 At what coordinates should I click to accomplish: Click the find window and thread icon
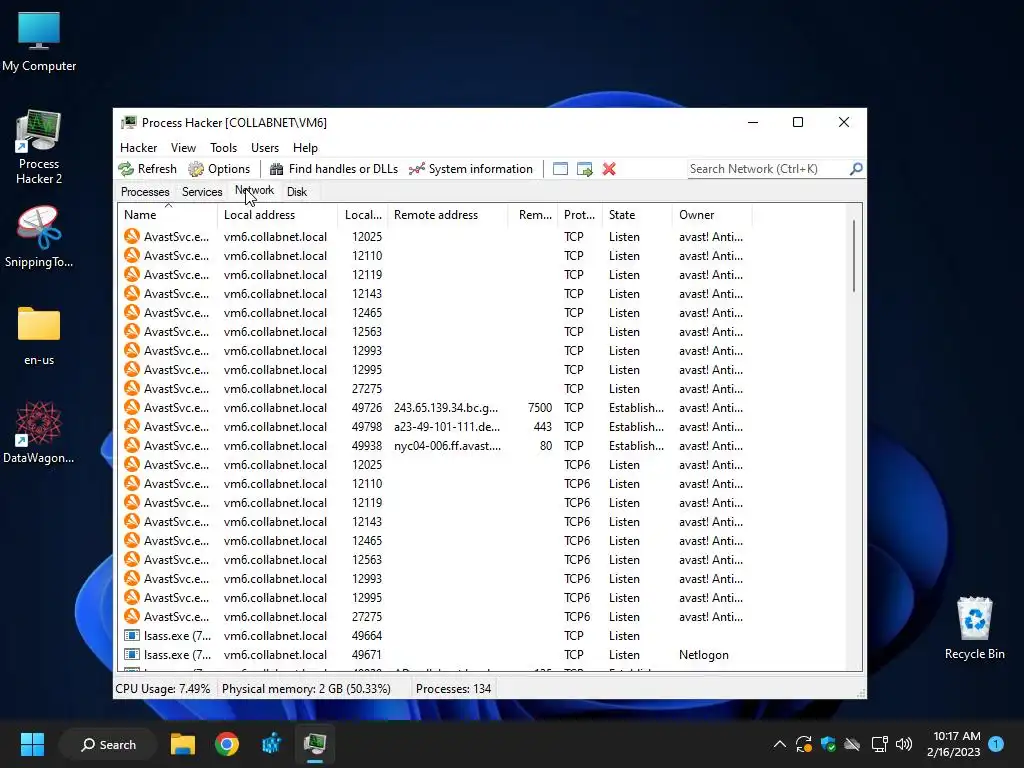pos(584,169)
